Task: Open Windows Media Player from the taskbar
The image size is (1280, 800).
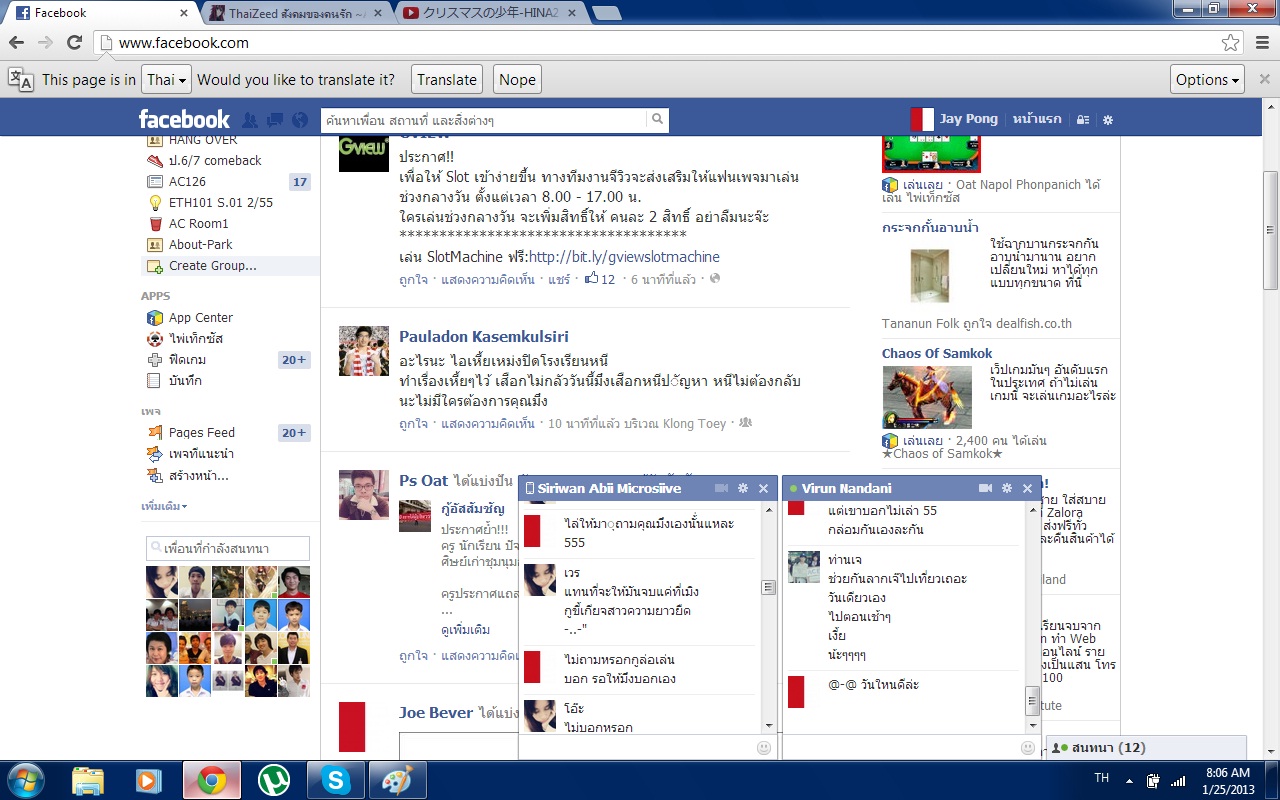Action: 150,780
